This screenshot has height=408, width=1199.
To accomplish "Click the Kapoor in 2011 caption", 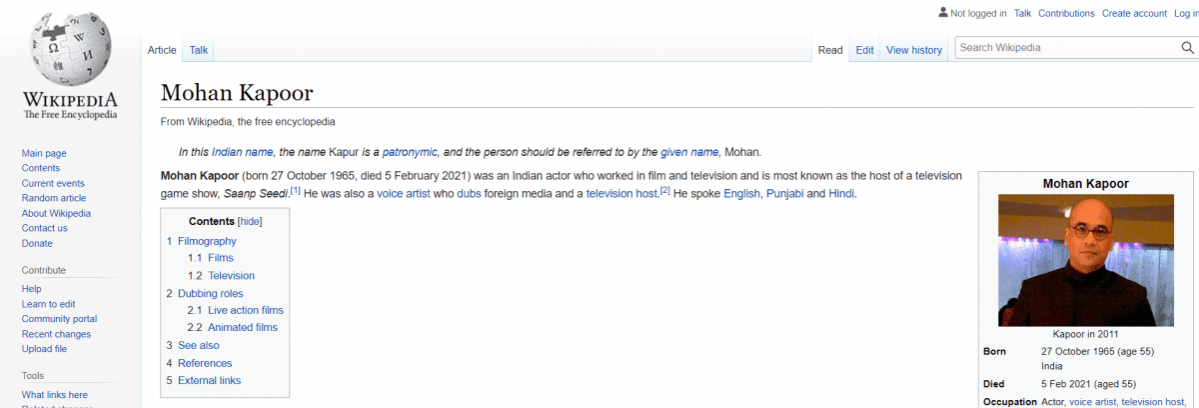I will tap(1085, 334).
